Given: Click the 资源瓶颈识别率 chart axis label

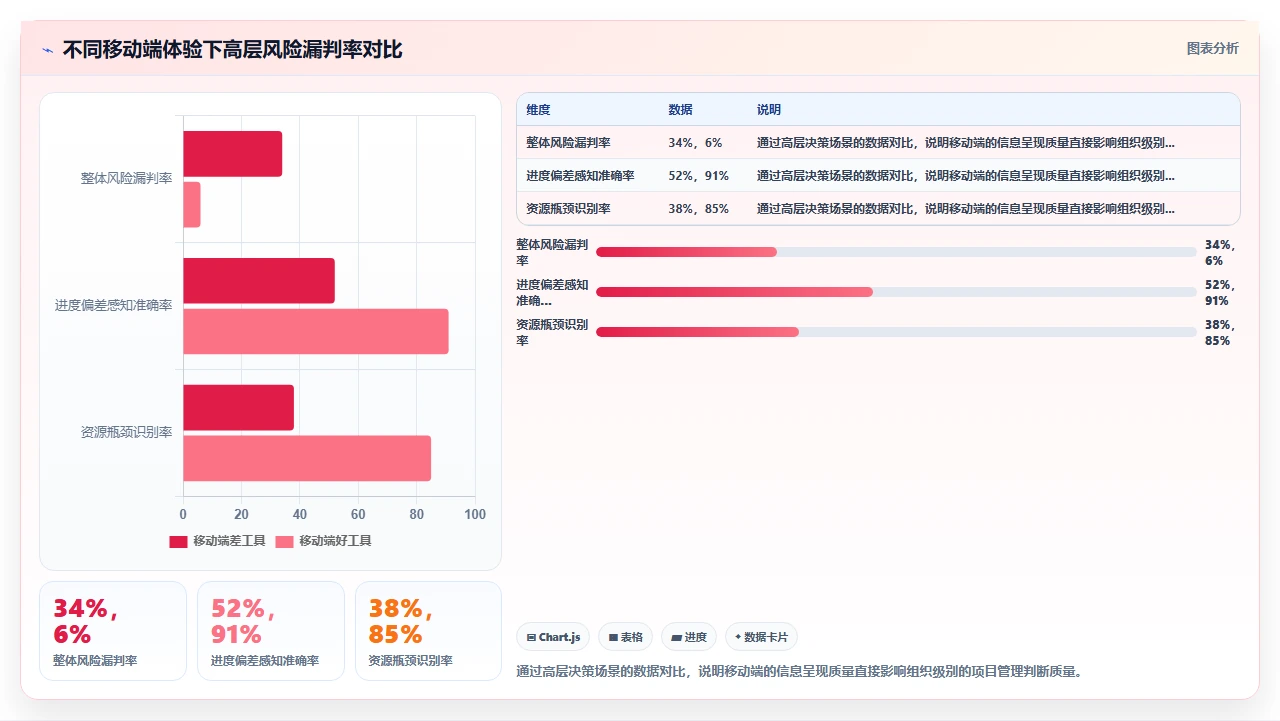Looking at the screenshot, I should click(126, 433).
